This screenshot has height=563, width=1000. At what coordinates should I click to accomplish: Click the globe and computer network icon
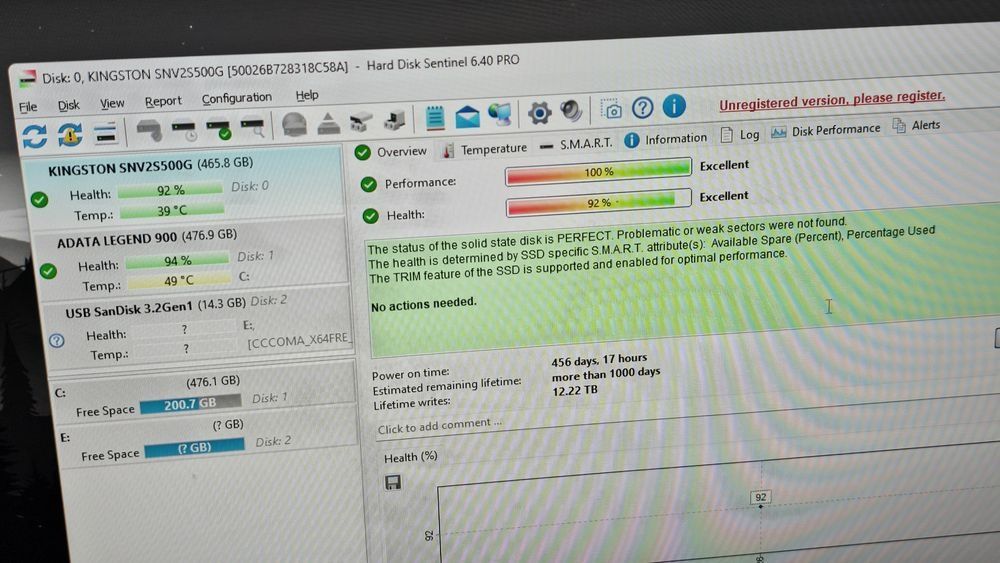(500, 115)
